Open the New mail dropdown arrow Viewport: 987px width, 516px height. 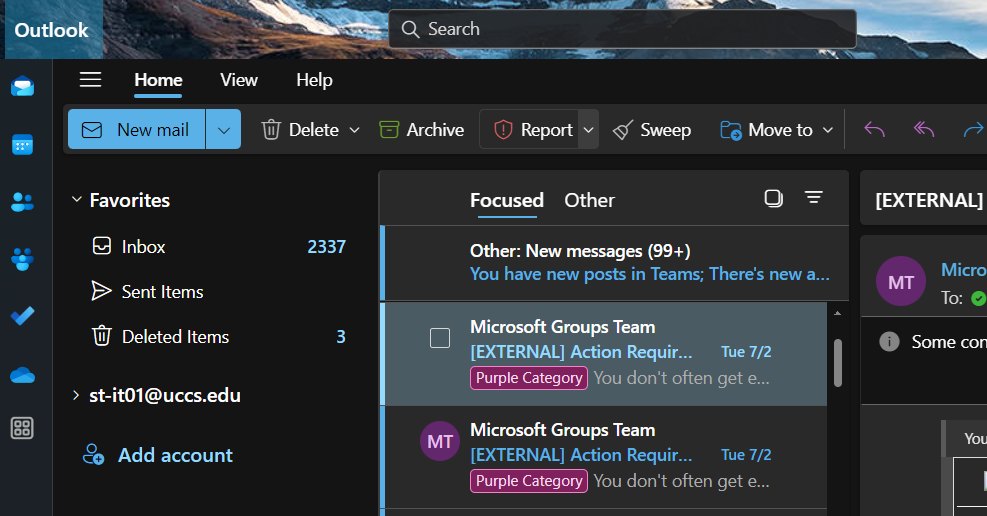click(223, 130)
